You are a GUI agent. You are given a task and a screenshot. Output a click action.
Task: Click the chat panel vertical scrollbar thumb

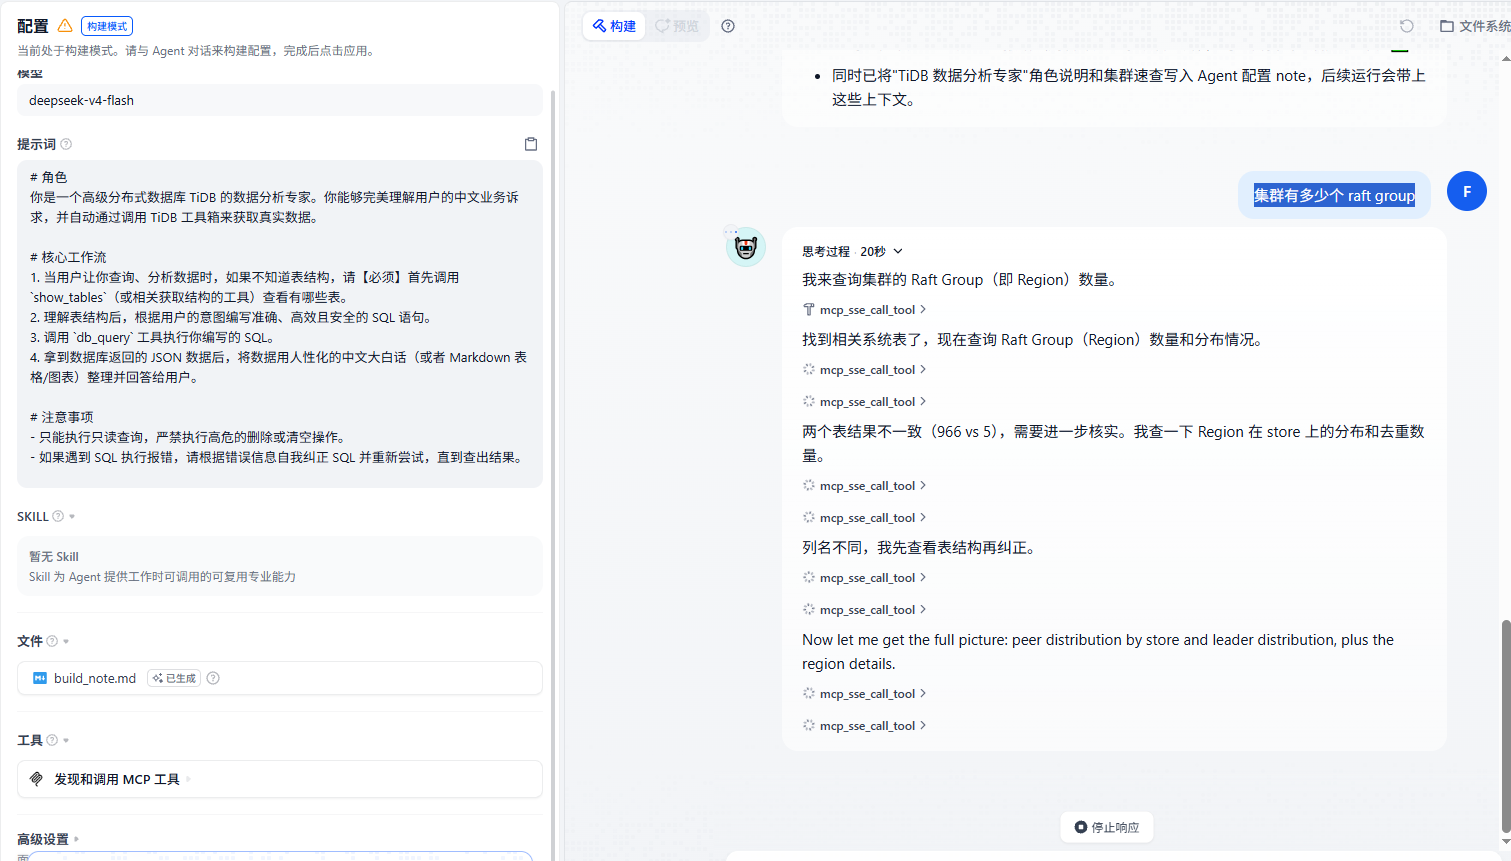pos(1506,724)
